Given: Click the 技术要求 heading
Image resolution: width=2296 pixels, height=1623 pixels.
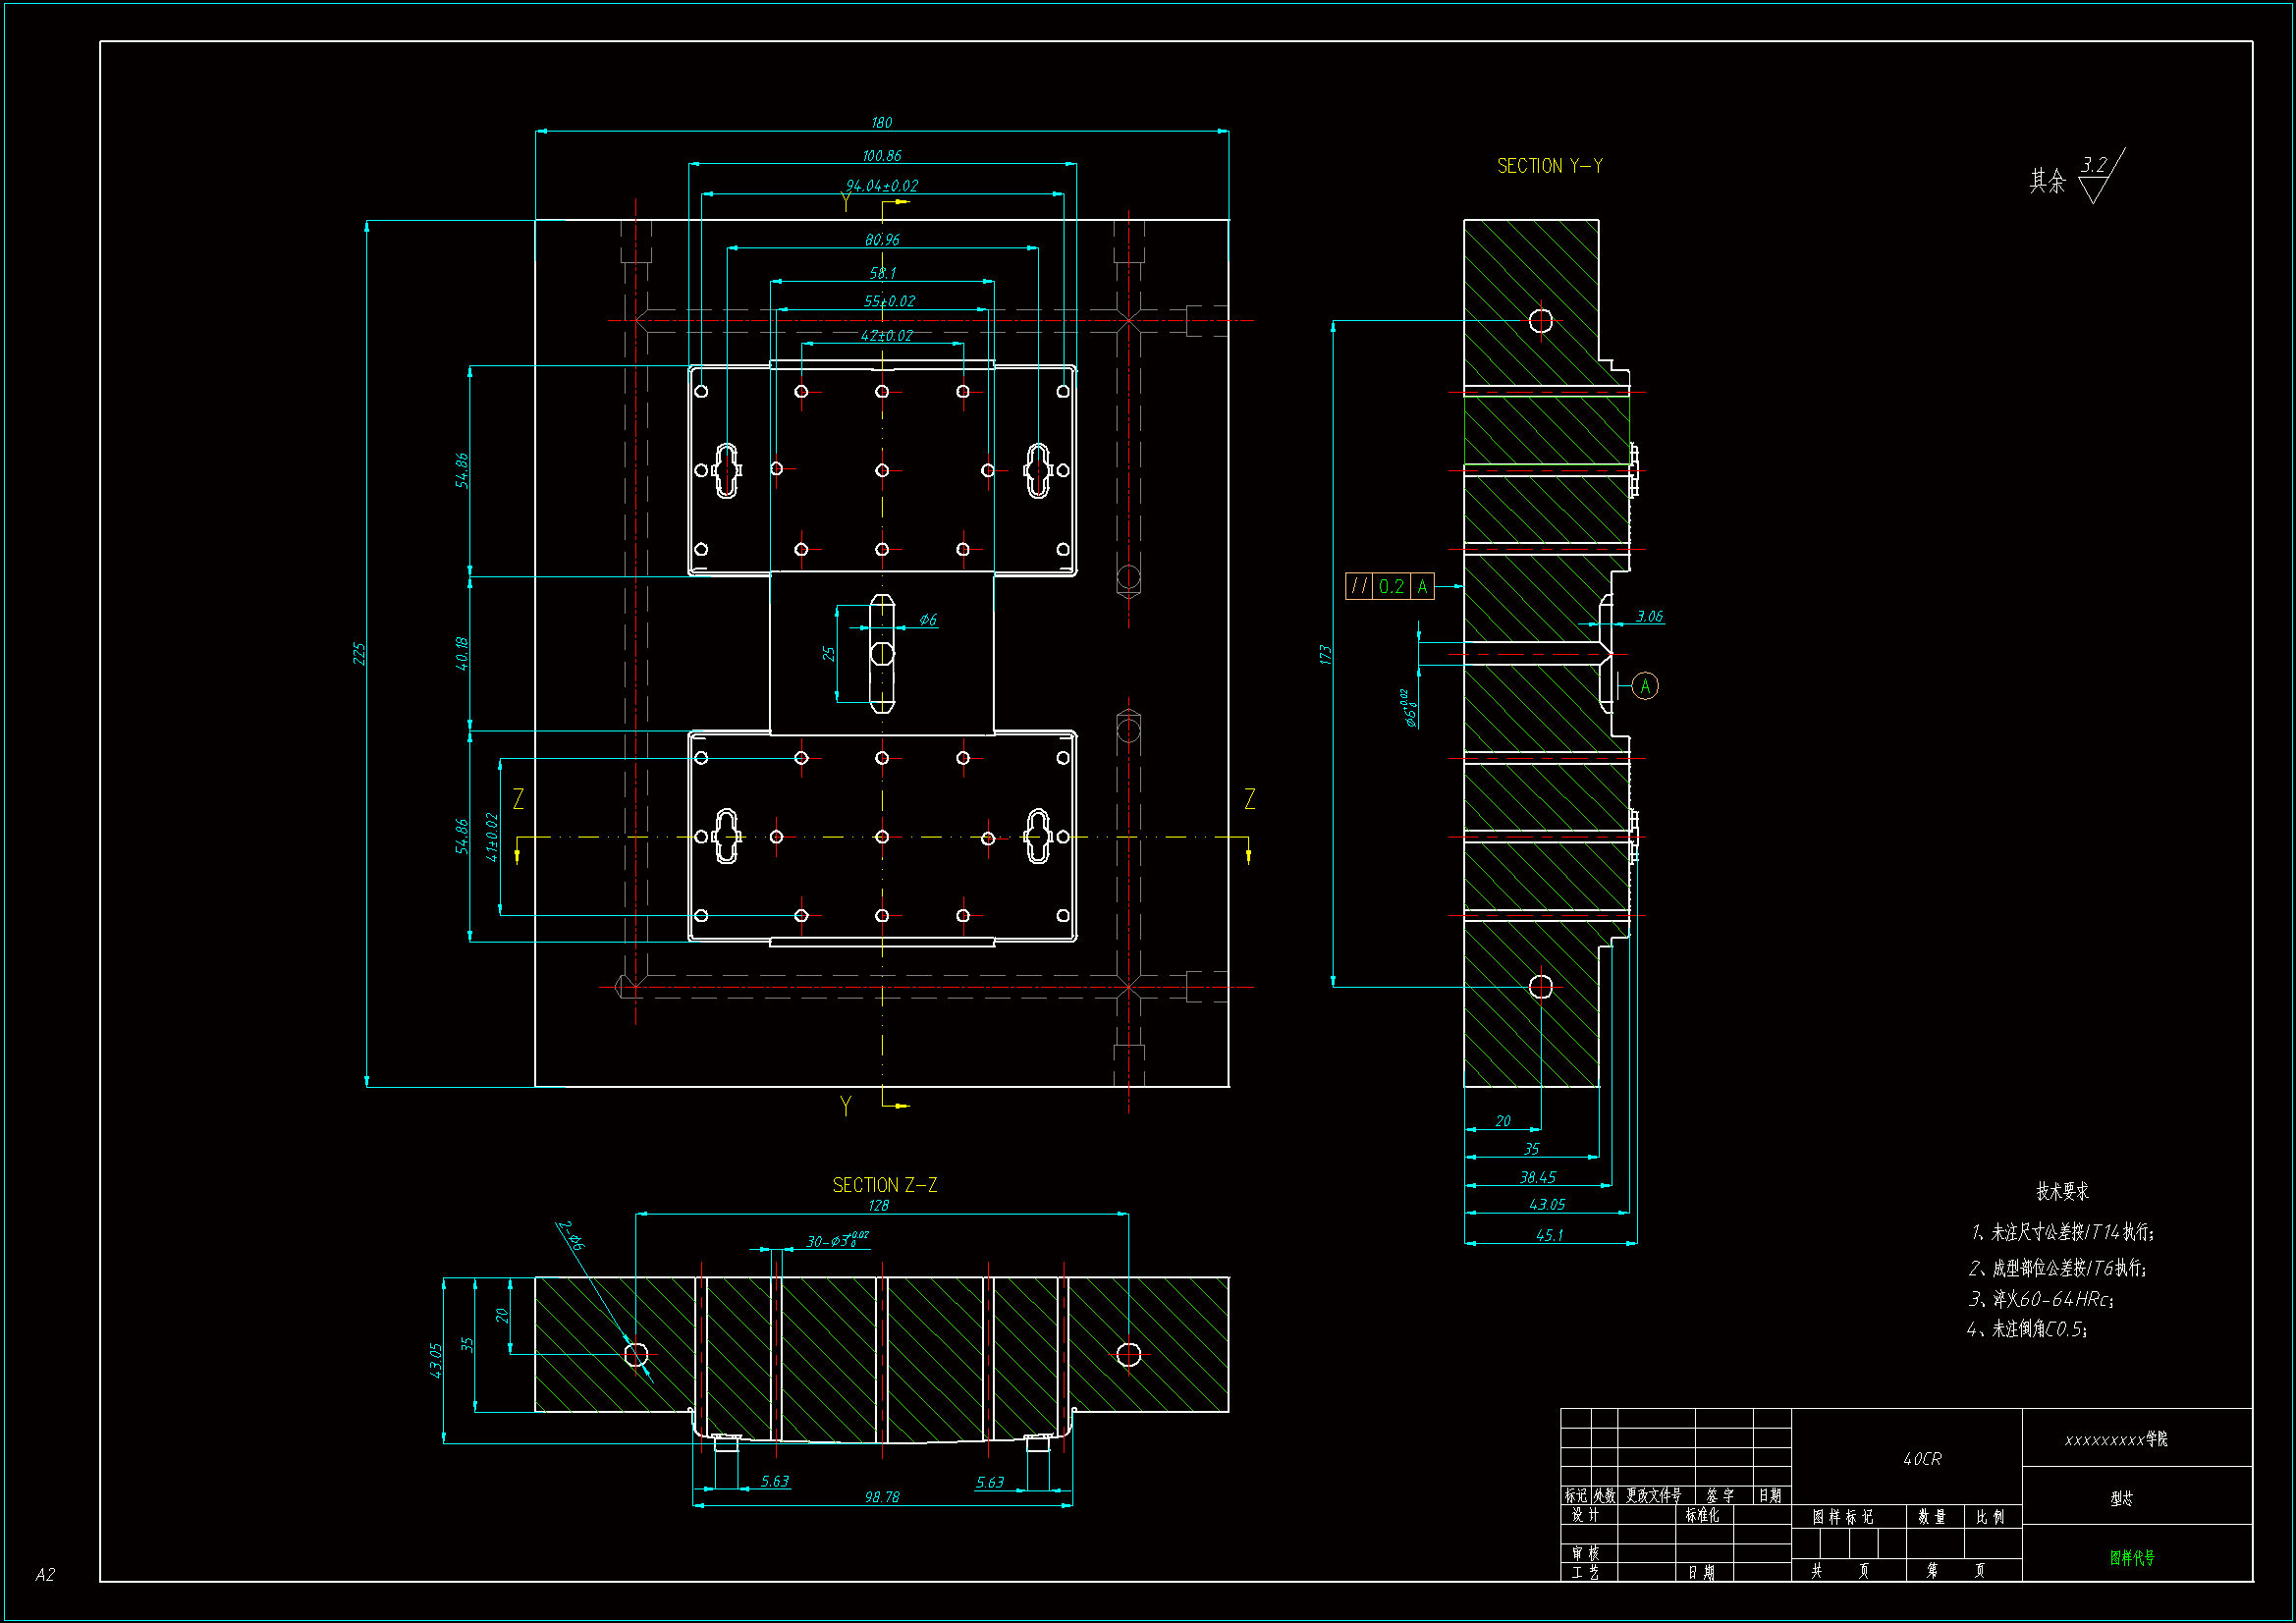Looking at the screenshot, I should [x=2062, y=1191].
